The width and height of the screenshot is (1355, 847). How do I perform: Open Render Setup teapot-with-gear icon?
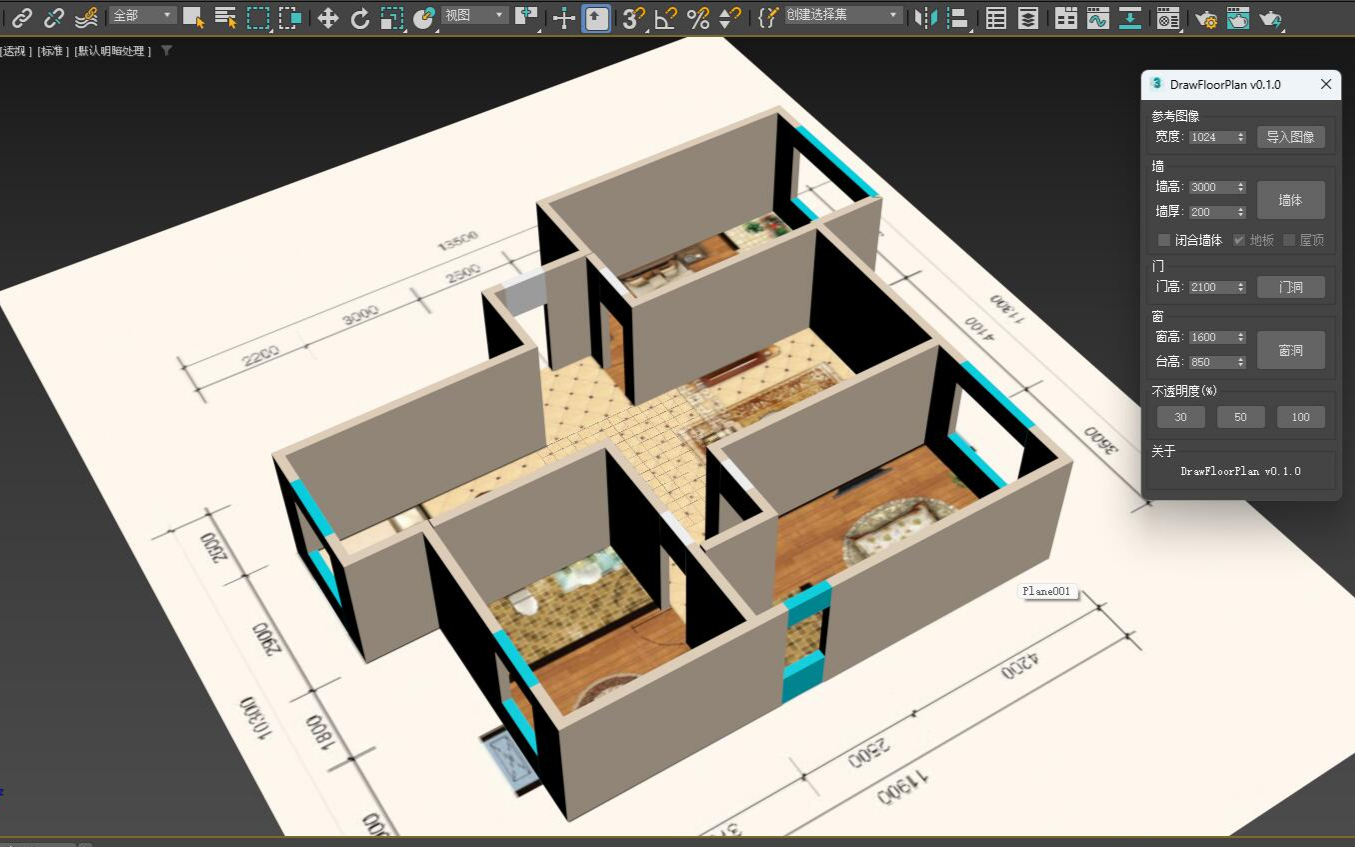pyautogui.click(x=1206, y=17)
